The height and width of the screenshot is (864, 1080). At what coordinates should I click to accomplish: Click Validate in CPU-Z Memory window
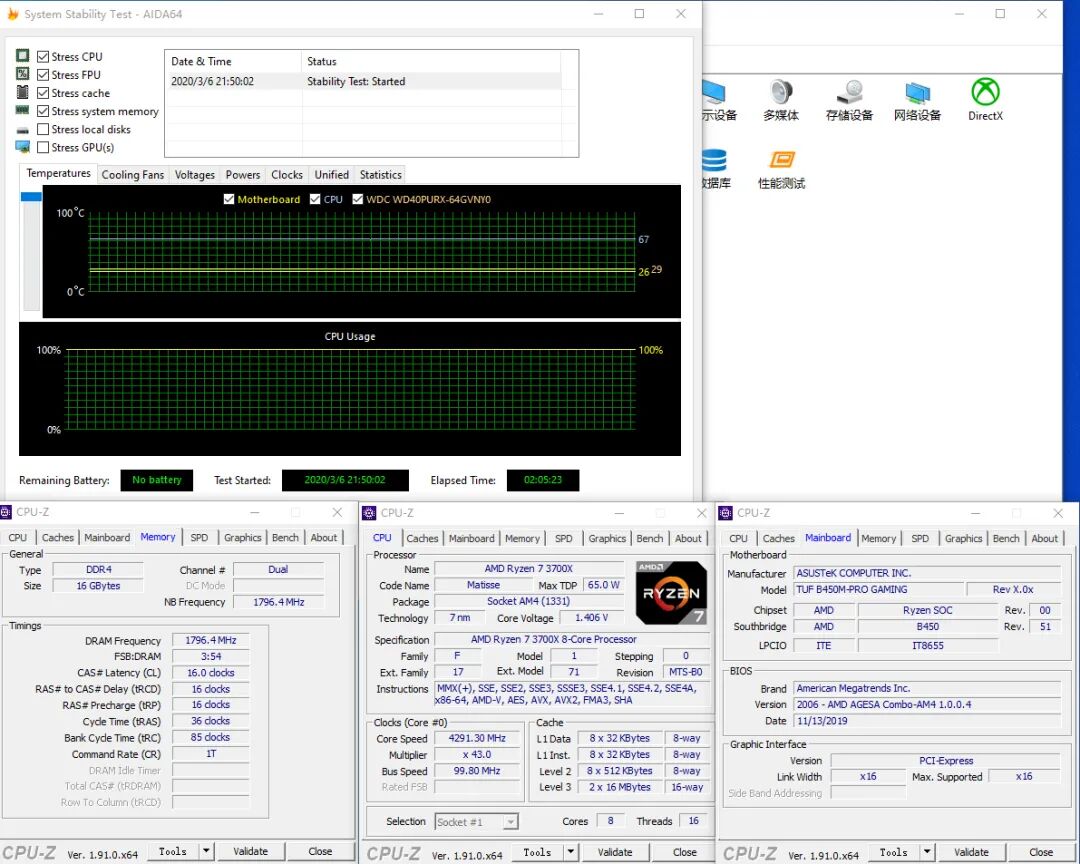pyautogui.click(x=251, y=852)
